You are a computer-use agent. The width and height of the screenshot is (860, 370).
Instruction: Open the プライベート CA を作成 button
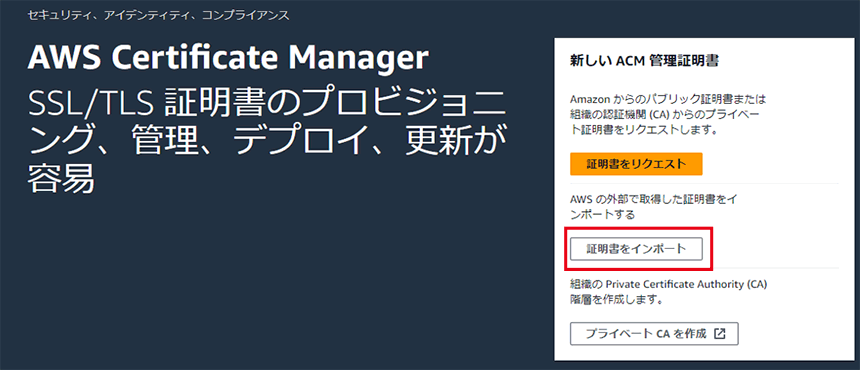[654, 333]
